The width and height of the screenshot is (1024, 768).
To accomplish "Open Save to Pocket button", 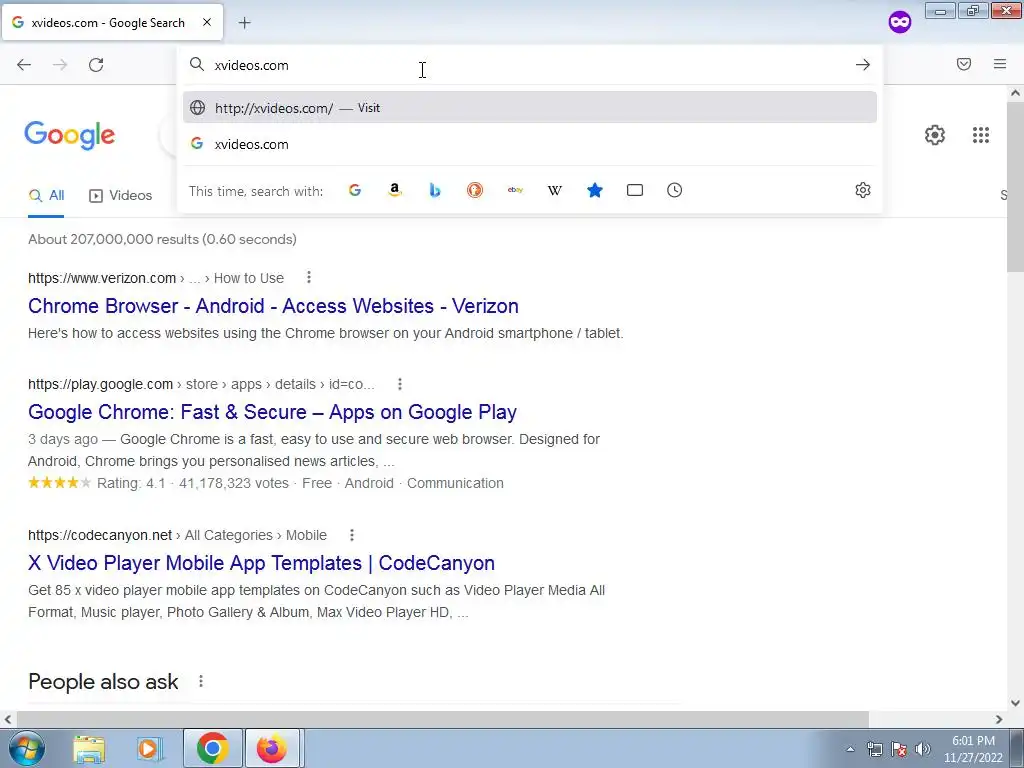I will coord(964,64).
